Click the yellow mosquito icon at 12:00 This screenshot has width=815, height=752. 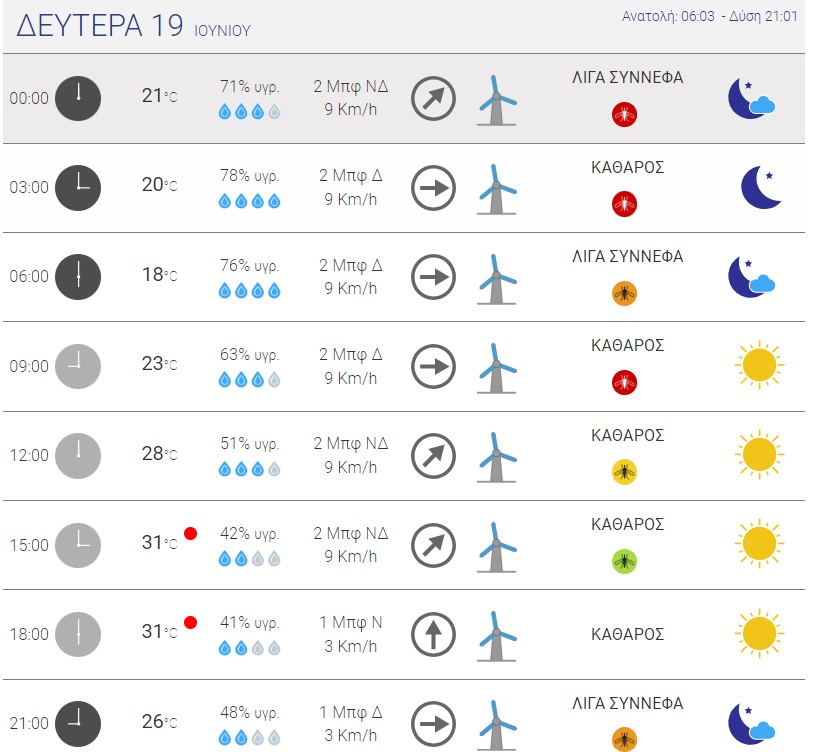tap(624, 472)
